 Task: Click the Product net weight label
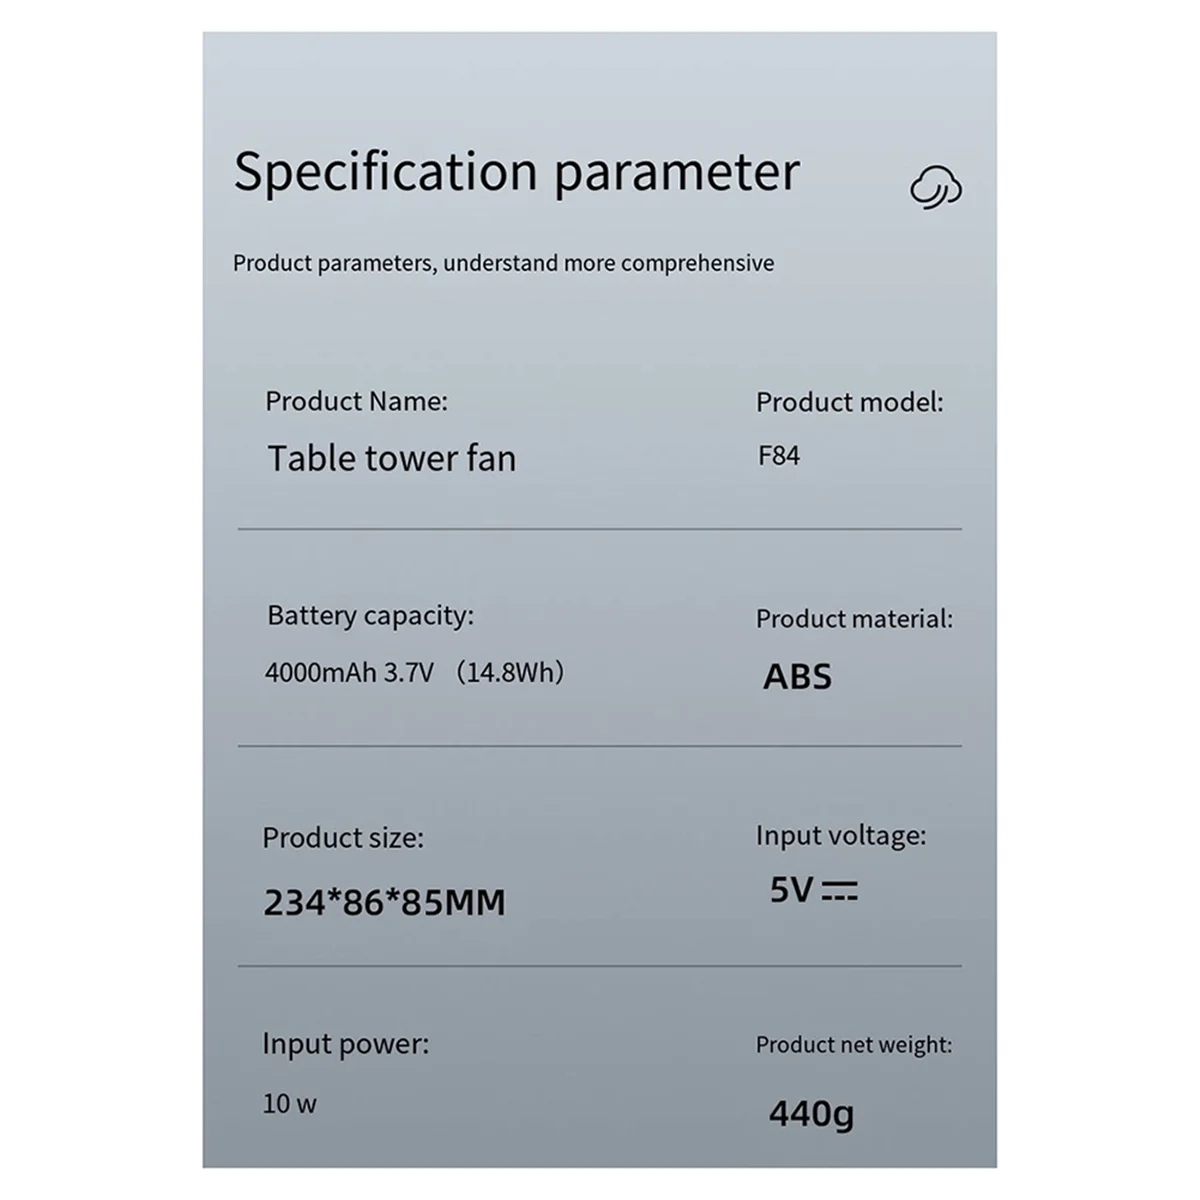coord(854,1045)
